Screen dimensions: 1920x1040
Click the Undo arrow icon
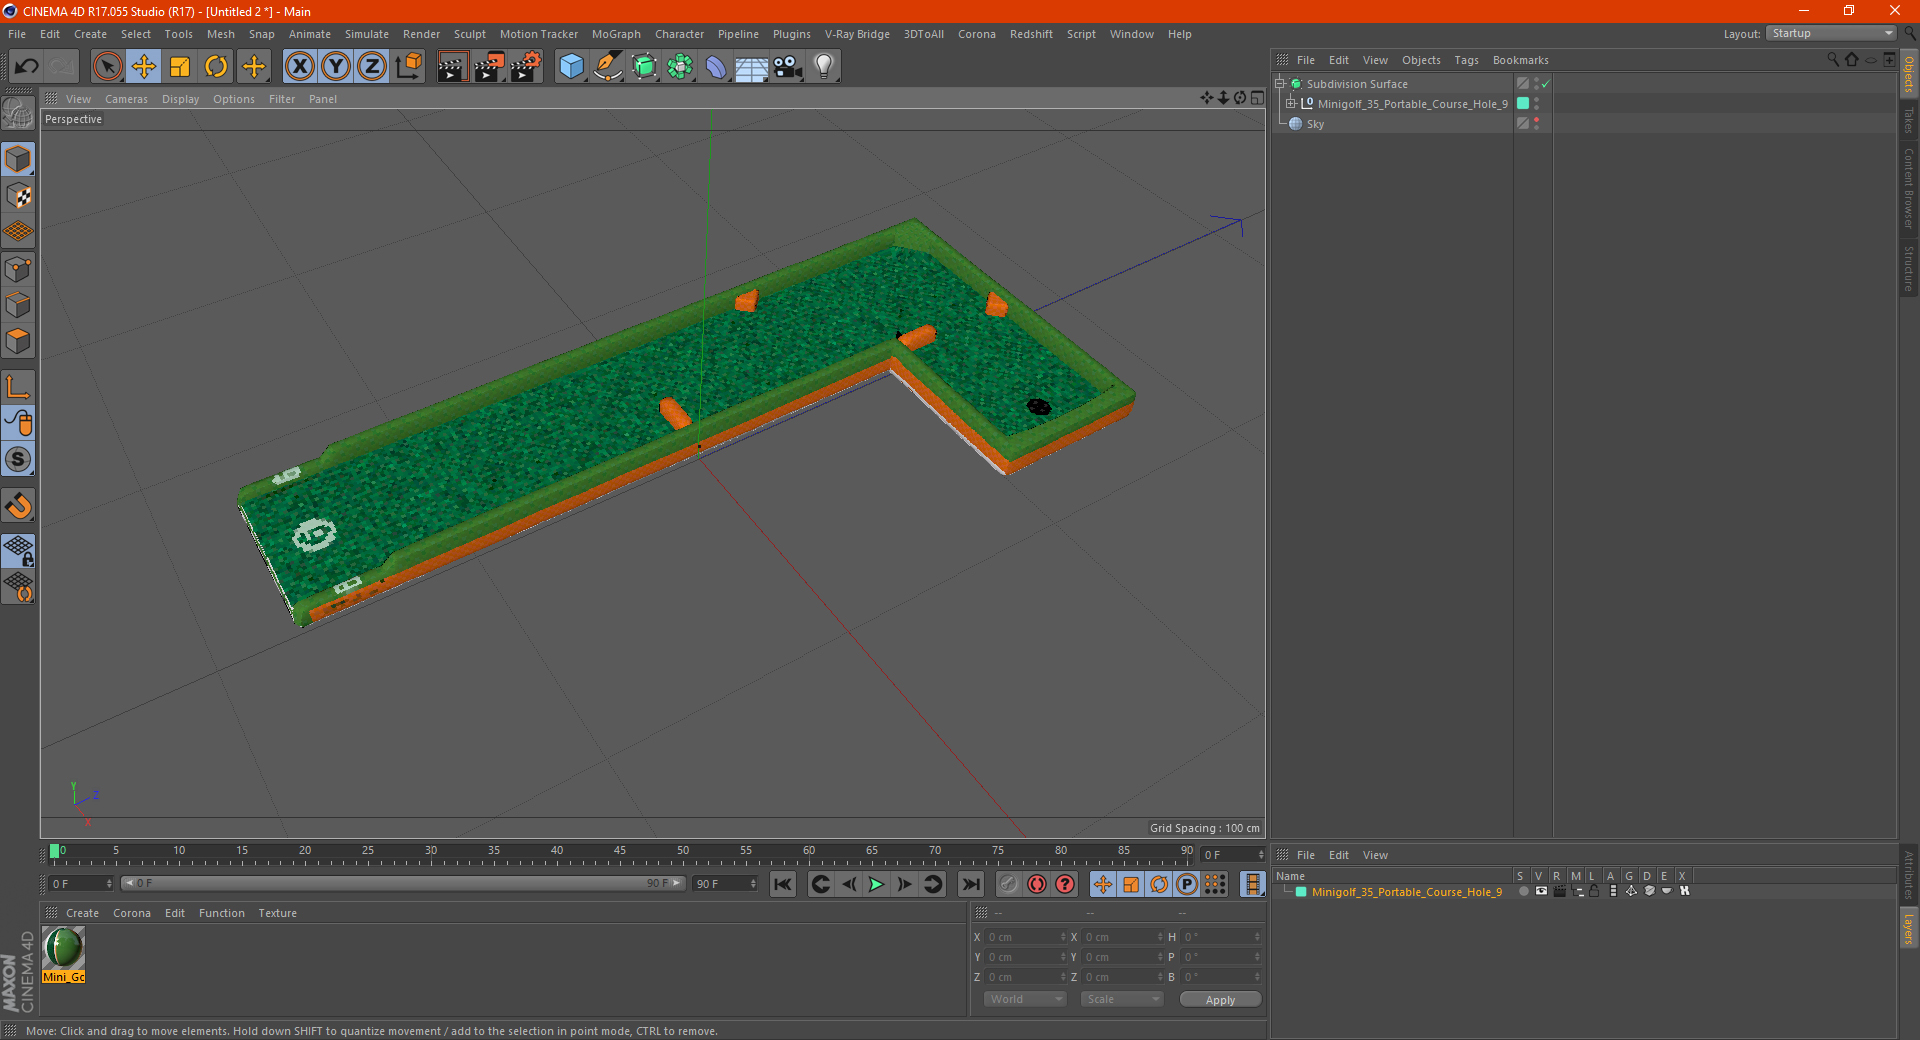click(27, 67)
